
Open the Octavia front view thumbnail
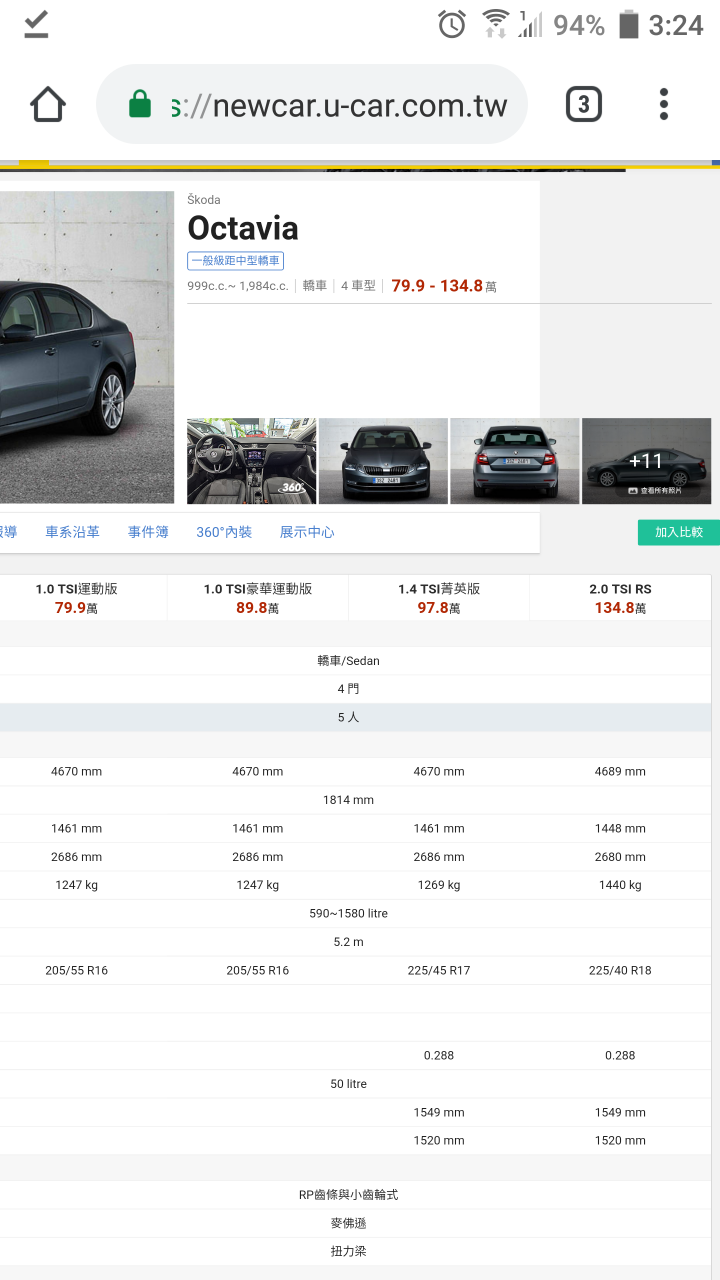coord(383,461)
